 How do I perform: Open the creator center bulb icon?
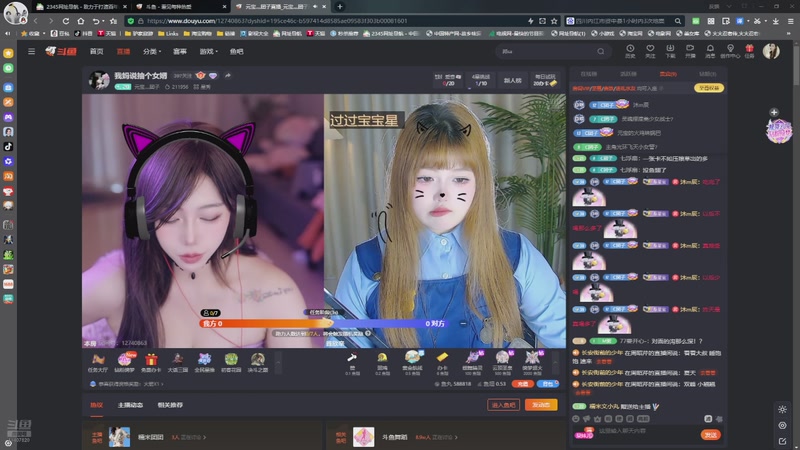[730, 51]
